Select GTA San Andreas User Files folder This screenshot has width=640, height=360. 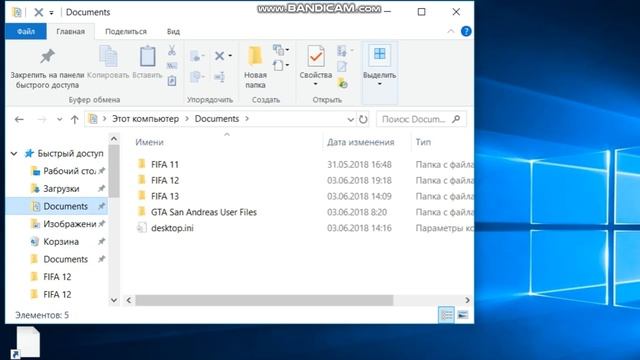coord(204,212)
